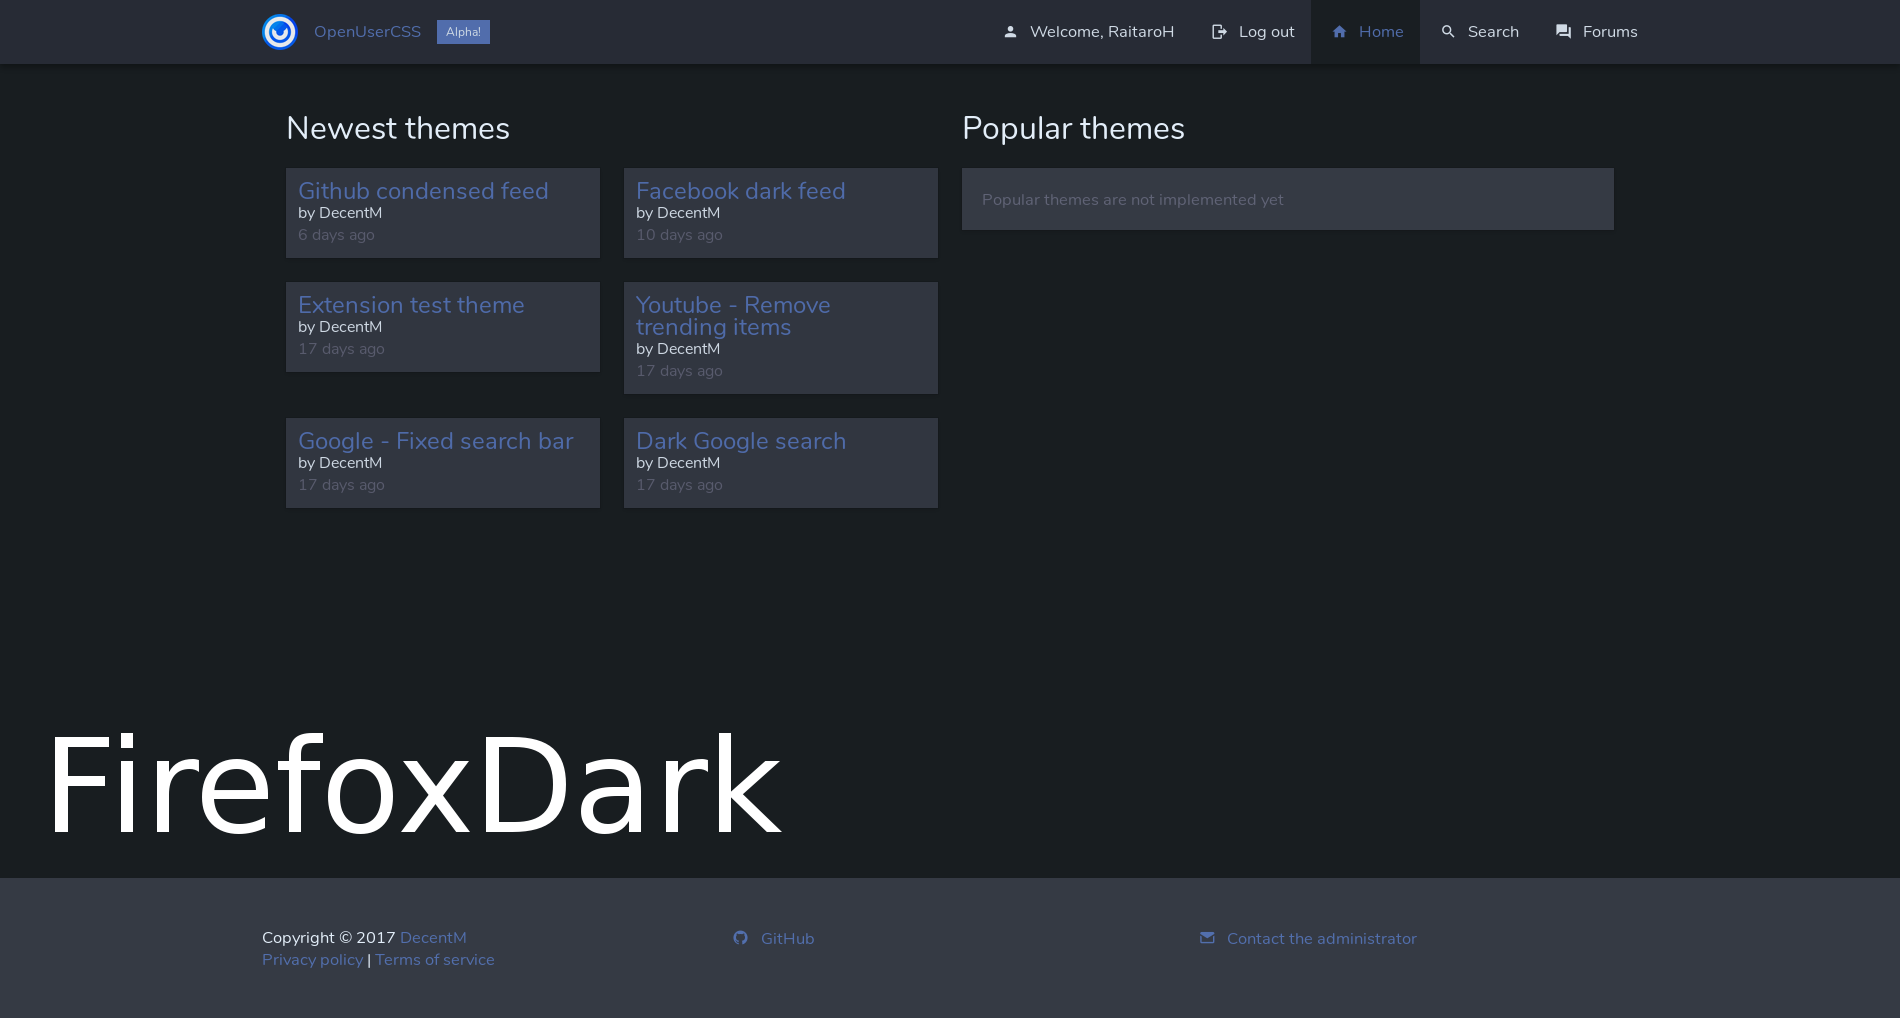Image resolution: width=1900 pixels, height=1018 pixels.
Task: Click DecentM copyright link in footer
Action: coord(433,938)
